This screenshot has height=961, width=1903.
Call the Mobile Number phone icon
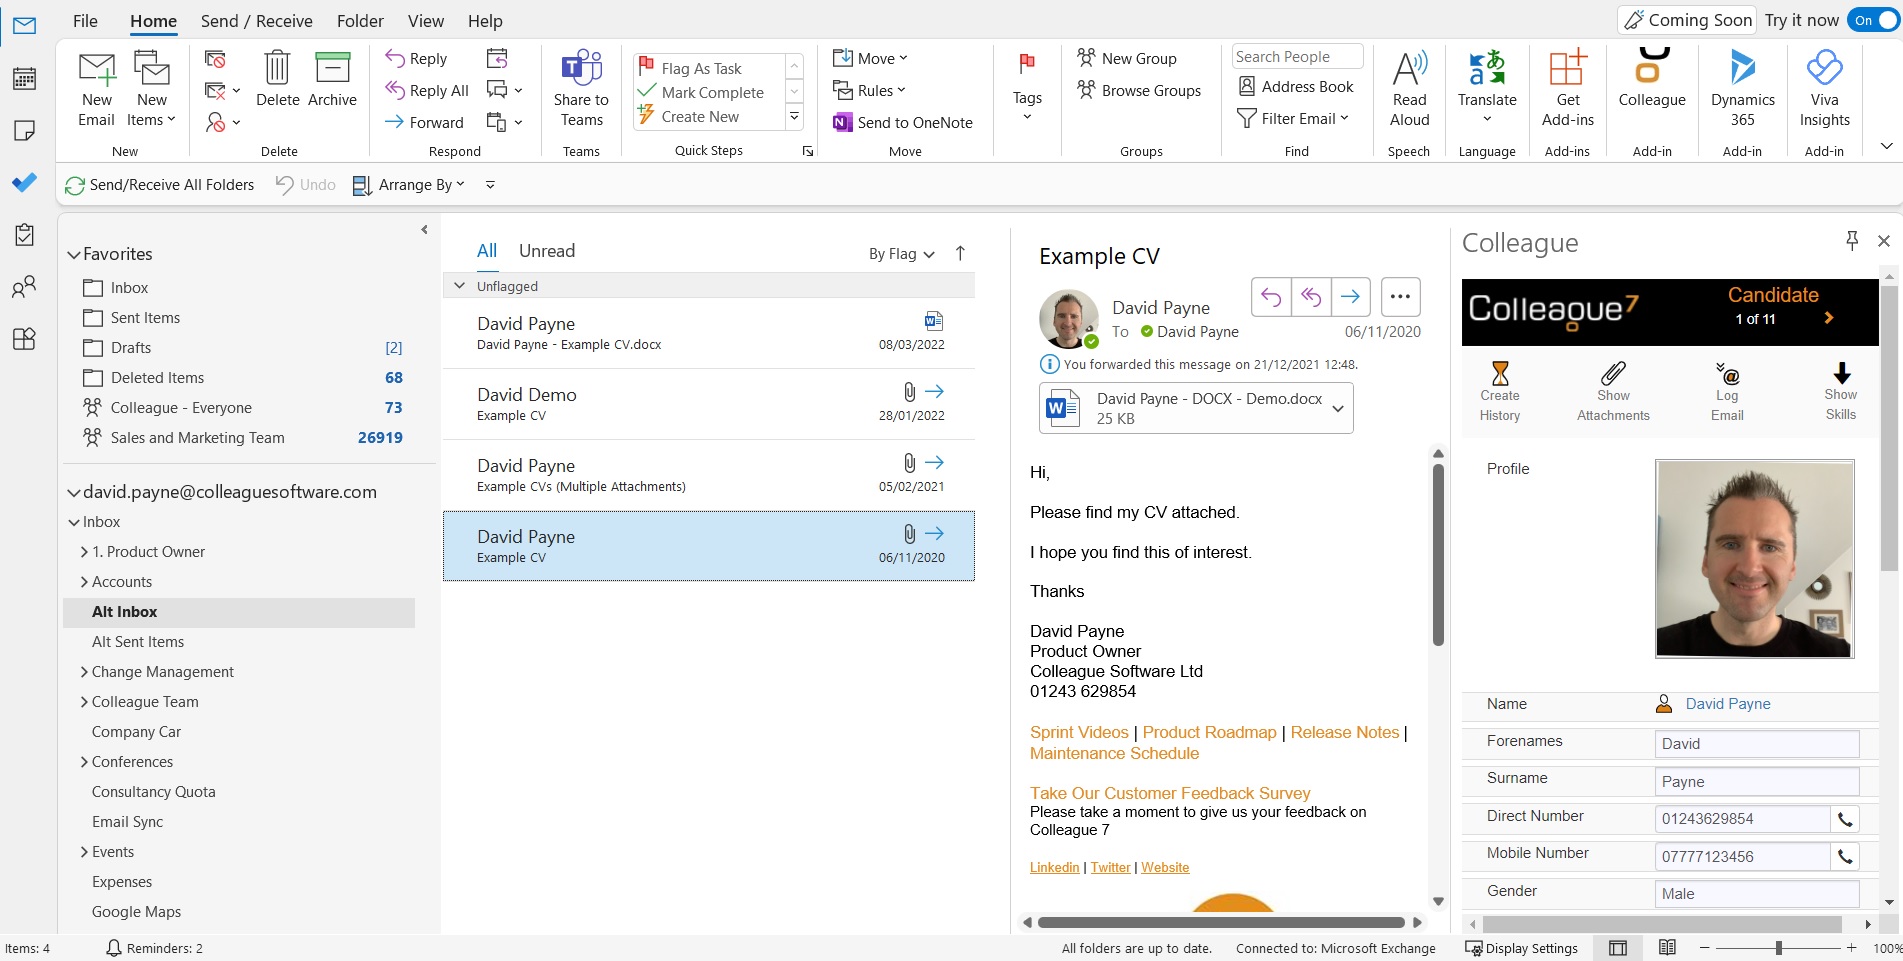click(x=1845, y=857)
